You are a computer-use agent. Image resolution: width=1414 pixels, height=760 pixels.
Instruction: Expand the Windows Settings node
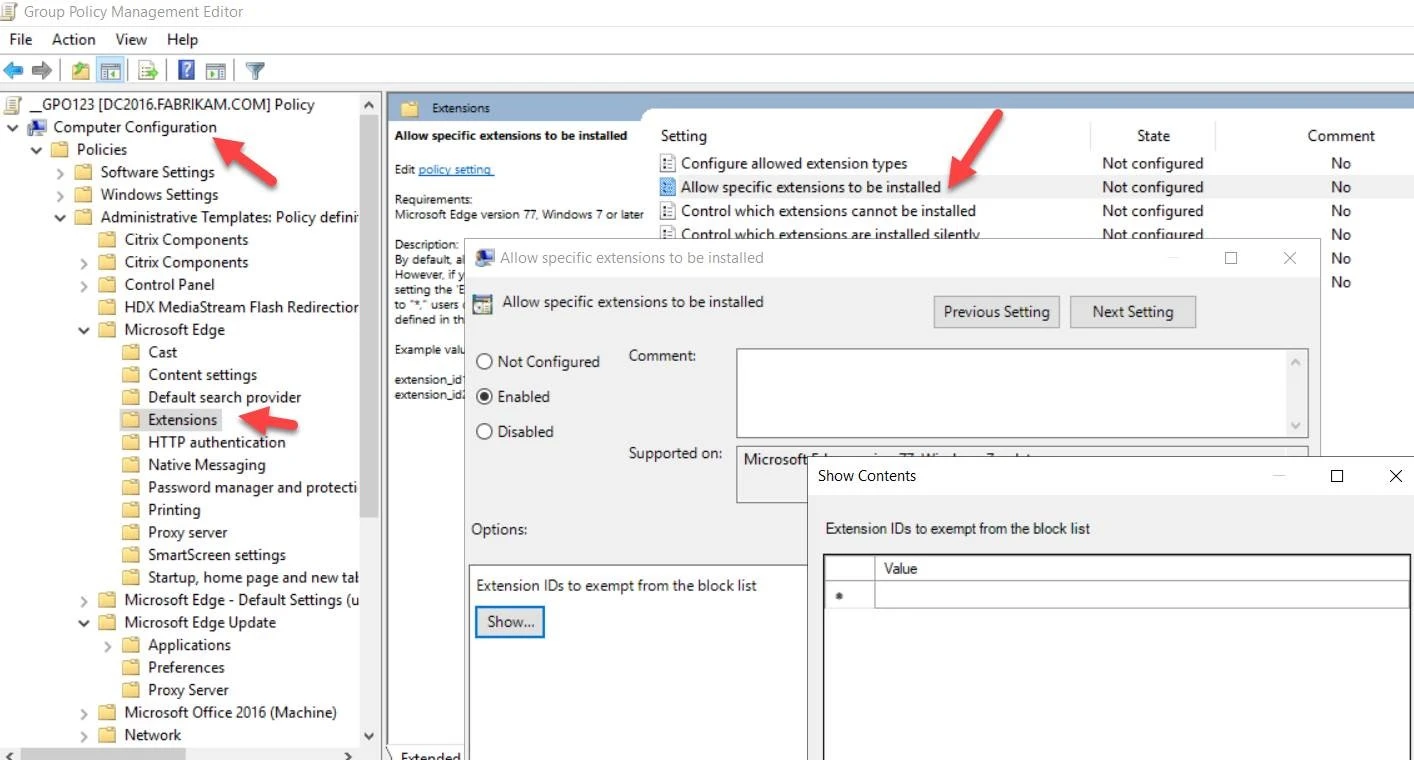click(x=61, y=195)
